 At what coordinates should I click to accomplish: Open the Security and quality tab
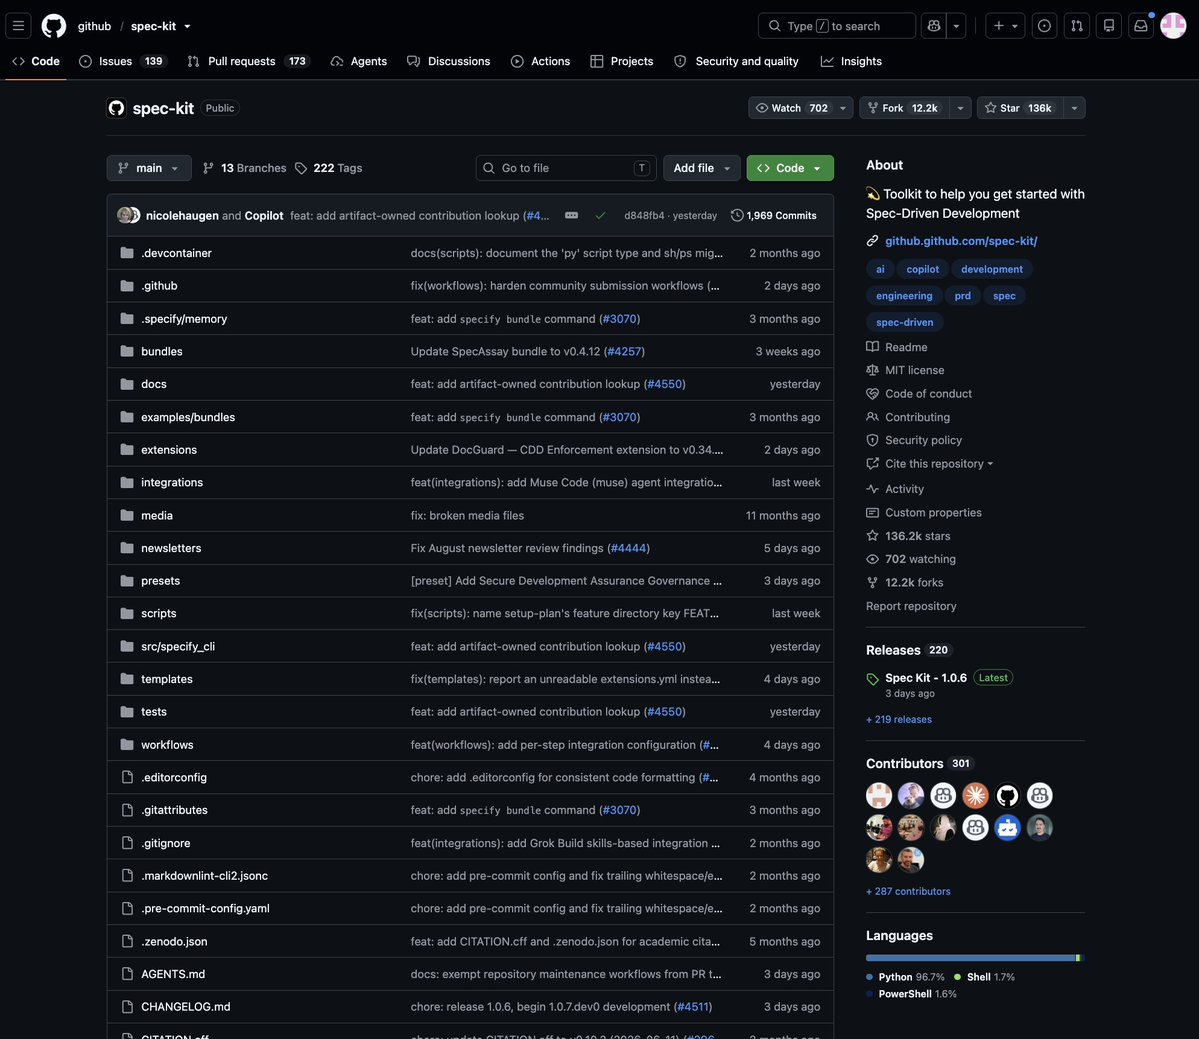pos(736,61)
